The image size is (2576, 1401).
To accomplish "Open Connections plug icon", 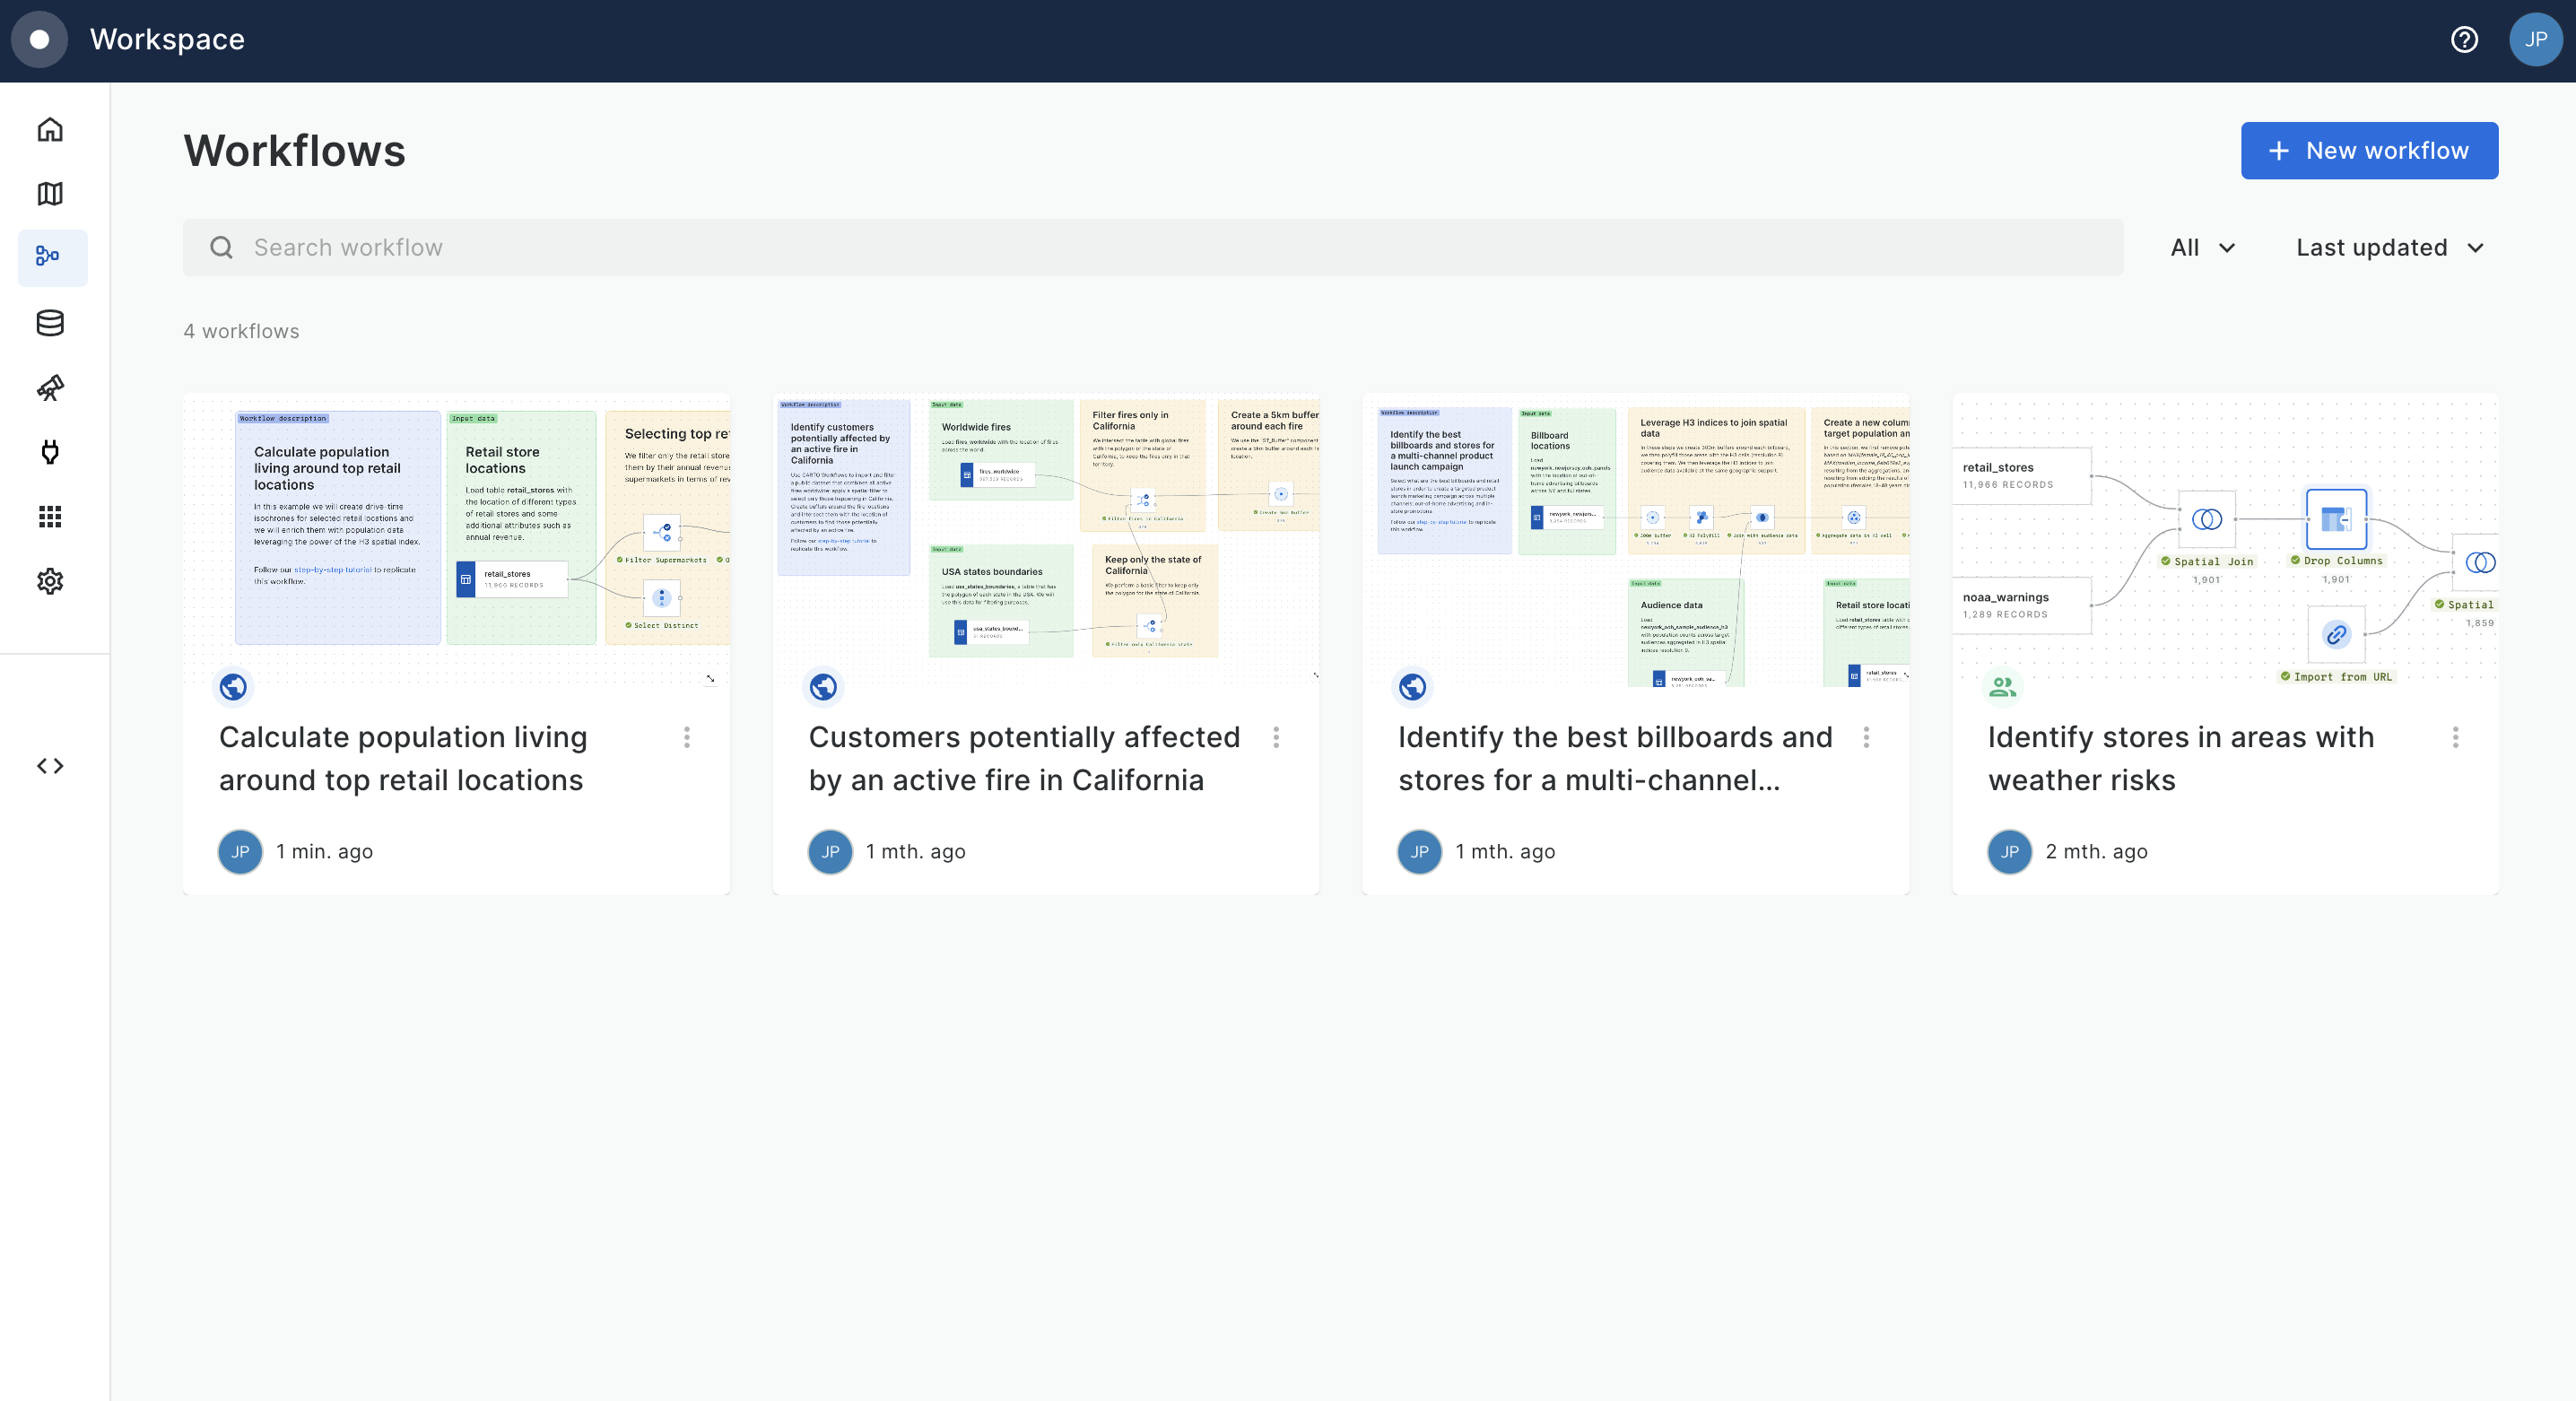I will click(50, 452).
